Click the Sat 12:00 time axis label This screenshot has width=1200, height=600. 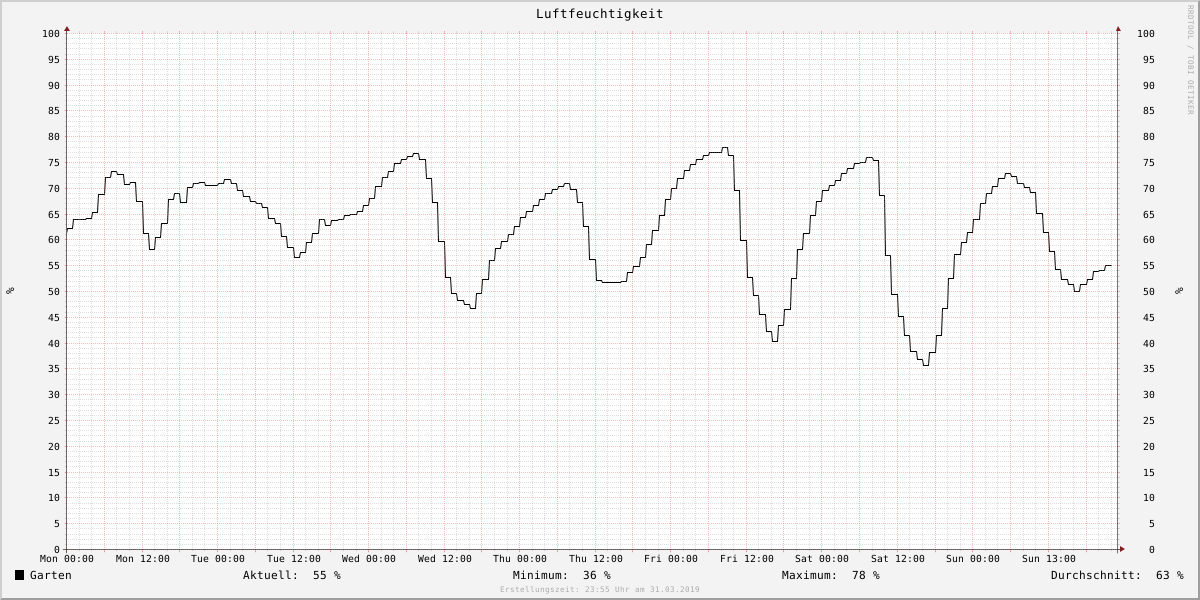click(x=898, y=559)
